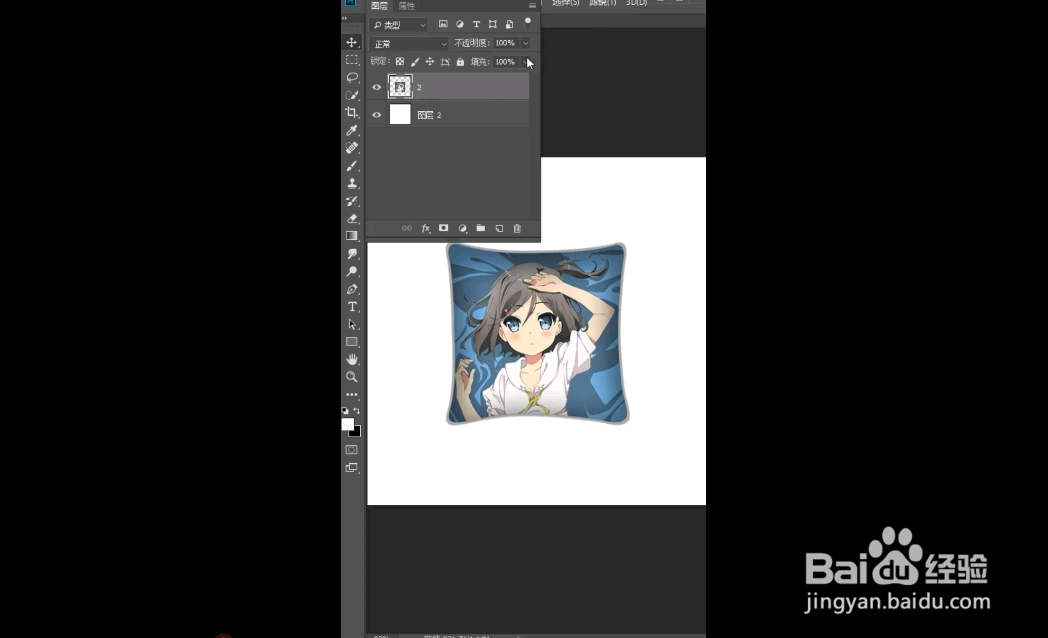Click the link layers icon
Viewport: 1048px width, 638px height.
coord(407,228)
